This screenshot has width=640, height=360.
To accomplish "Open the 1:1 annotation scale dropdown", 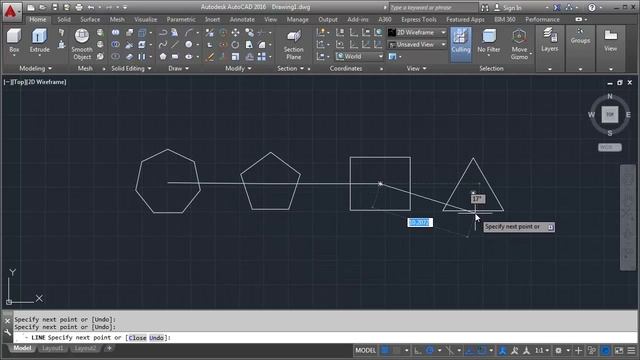I will (x=542, y=350).
